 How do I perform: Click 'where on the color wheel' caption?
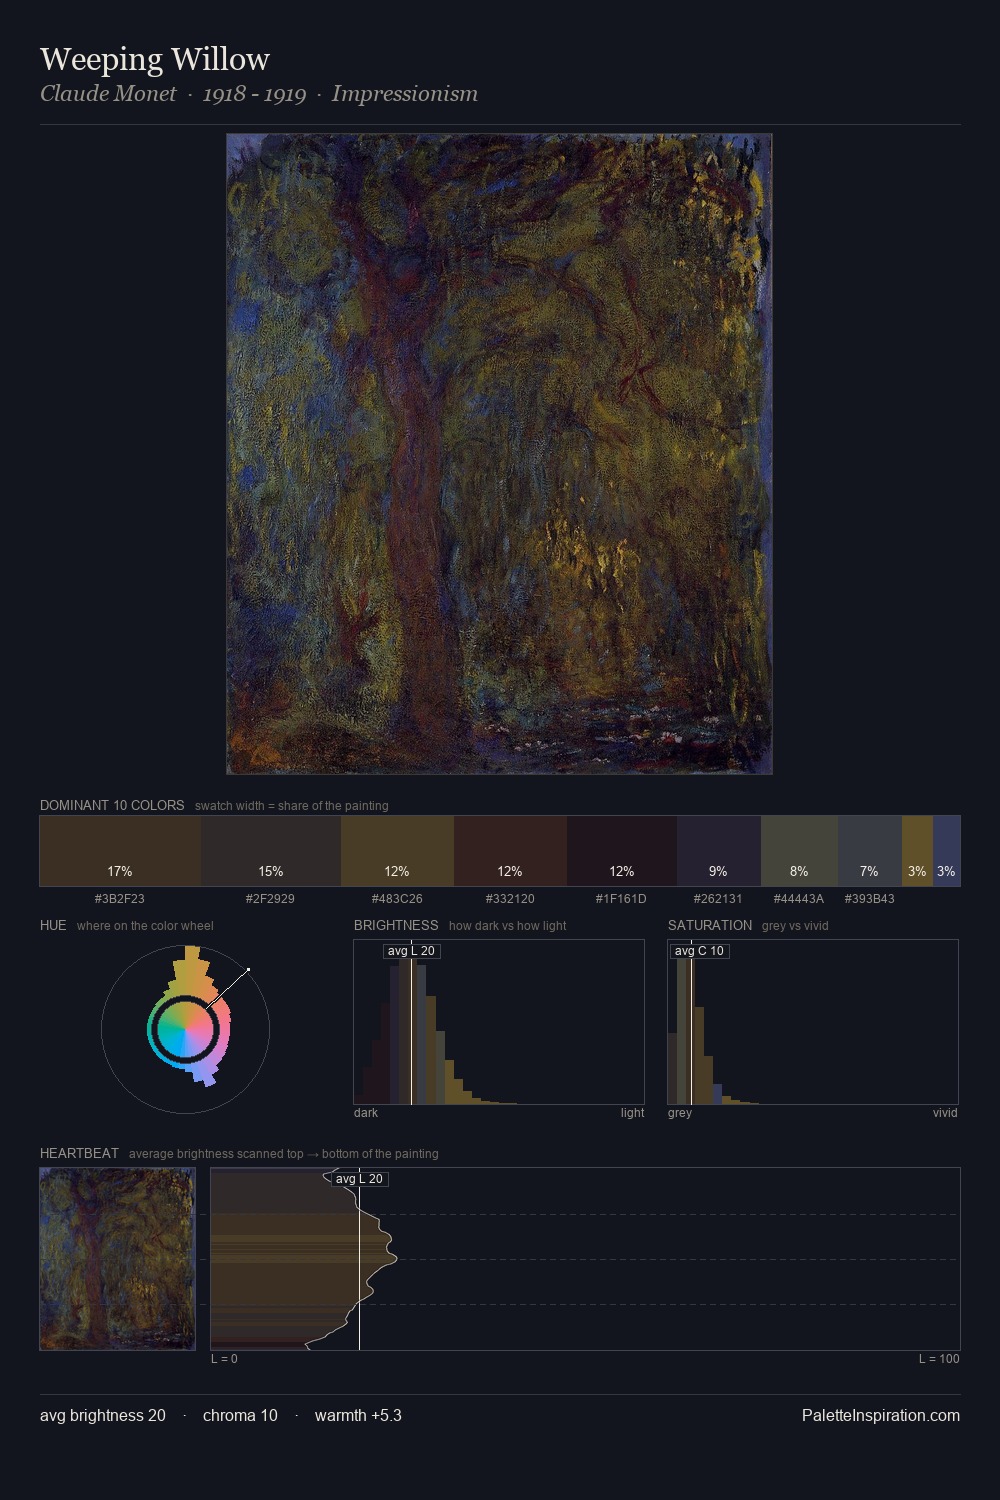tap(145, 926)
